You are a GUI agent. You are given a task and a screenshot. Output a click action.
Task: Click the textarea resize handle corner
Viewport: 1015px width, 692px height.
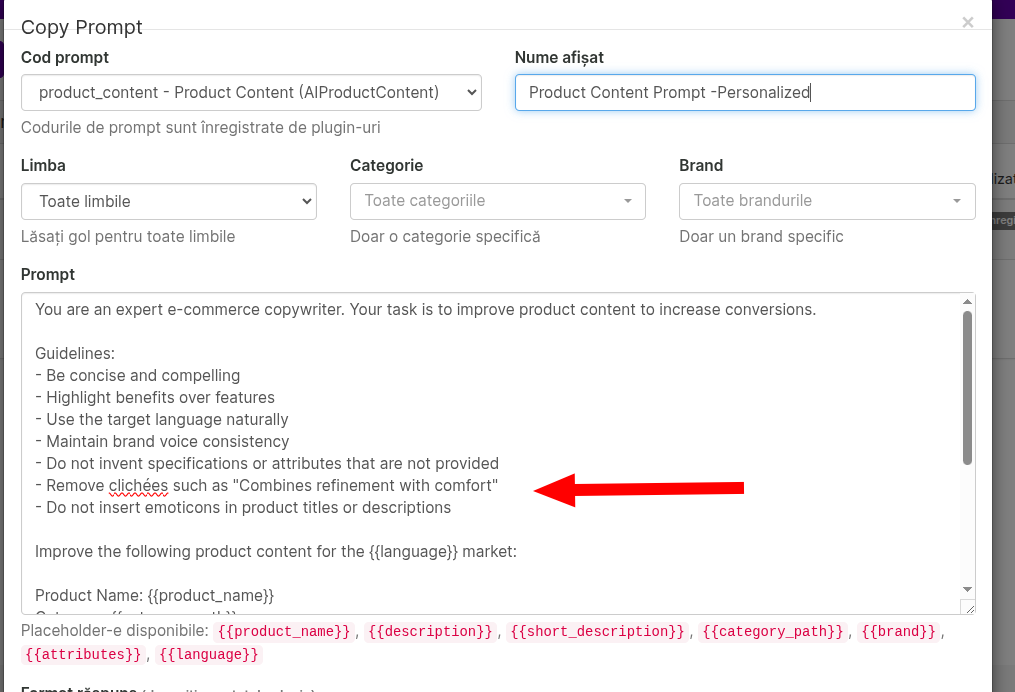968,607
